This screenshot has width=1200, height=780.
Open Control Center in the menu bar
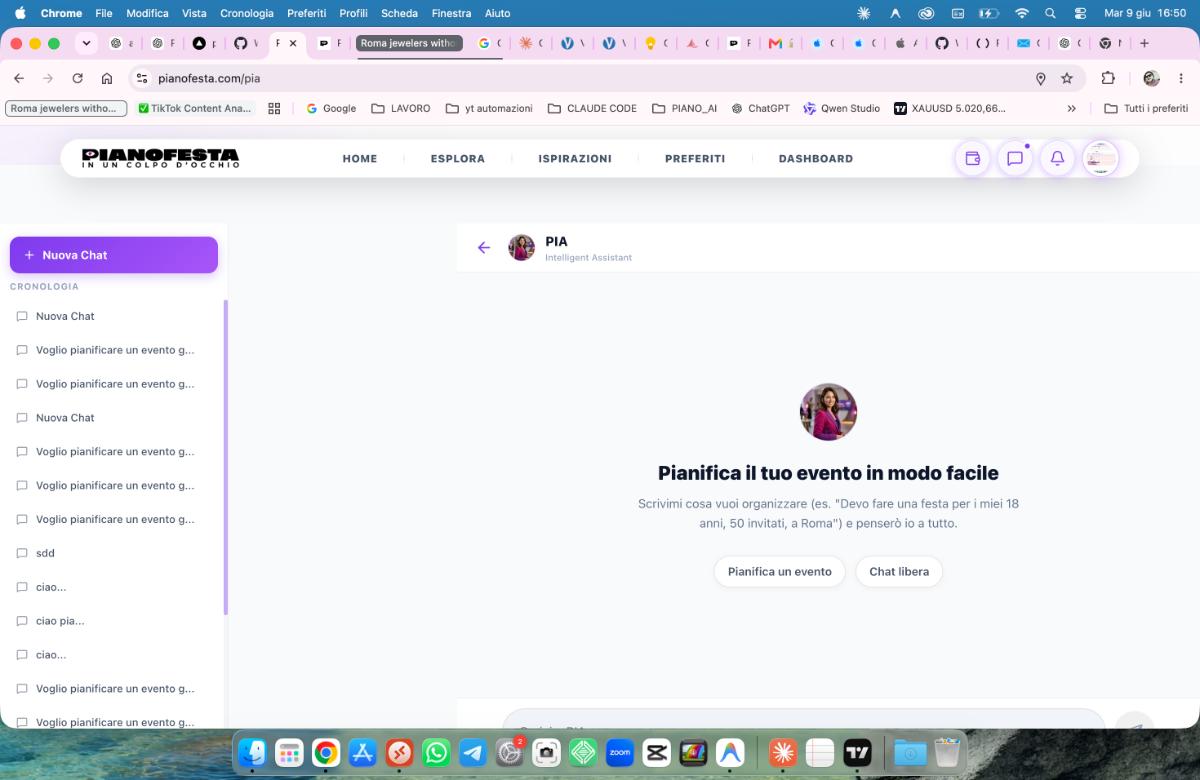1080,13
